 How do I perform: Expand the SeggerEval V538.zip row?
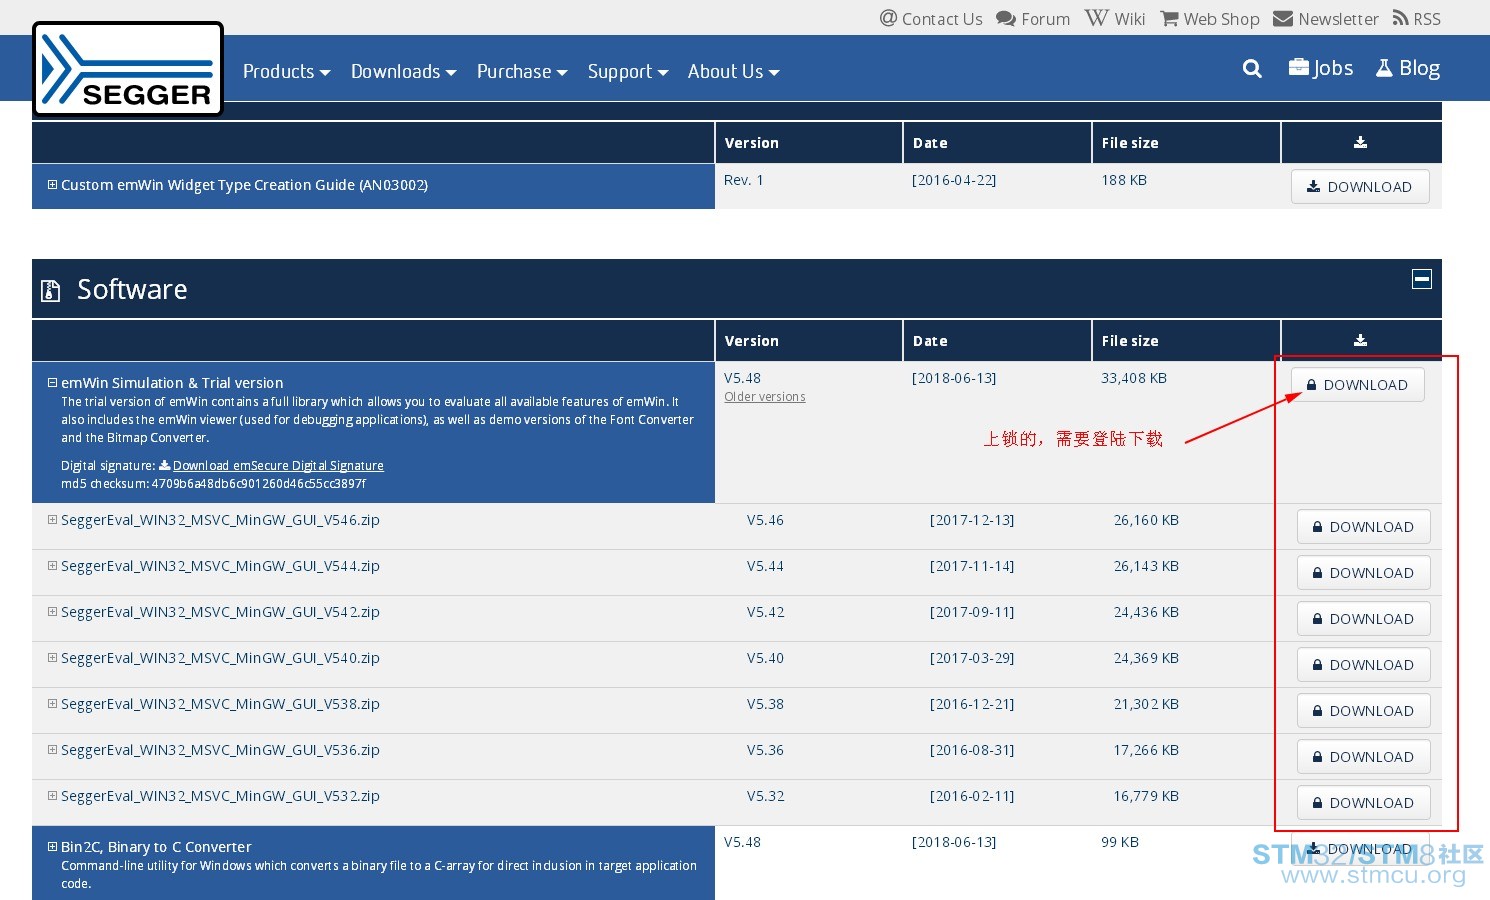(53, 704)
